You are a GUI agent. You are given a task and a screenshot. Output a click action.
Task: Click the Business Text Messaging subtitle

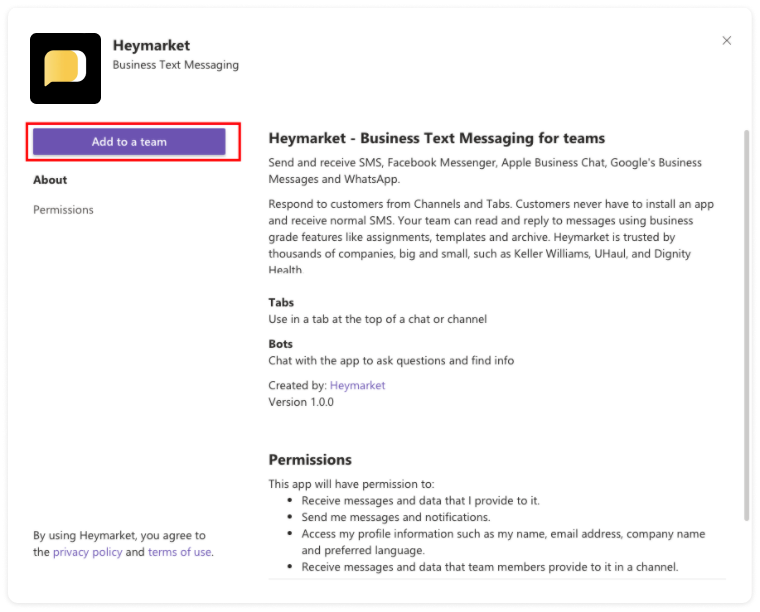tap(175, 65)
